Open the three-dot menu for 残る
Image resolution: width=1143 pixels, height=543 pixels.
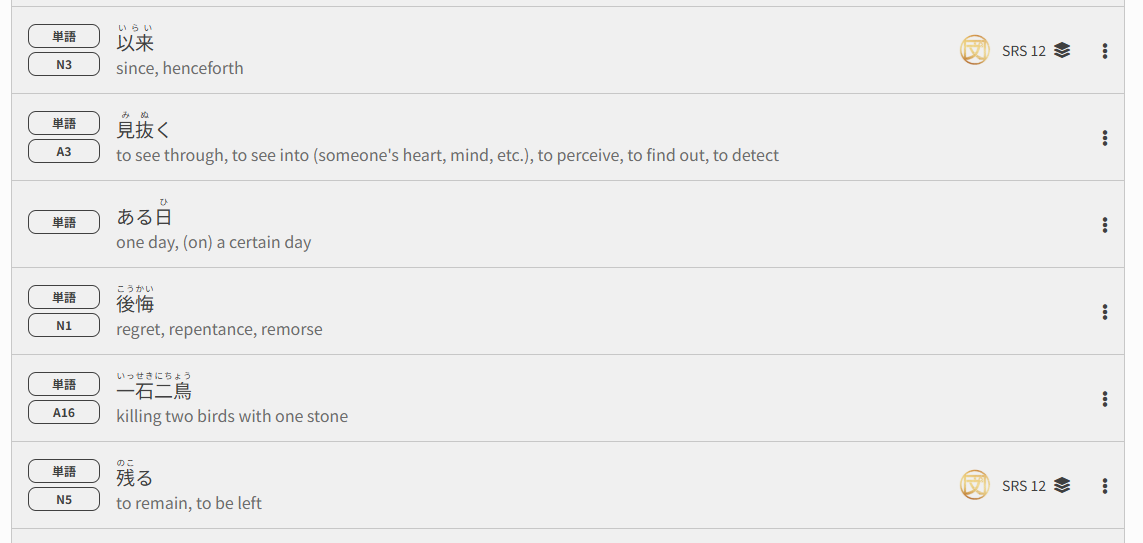coord(1105,485)
